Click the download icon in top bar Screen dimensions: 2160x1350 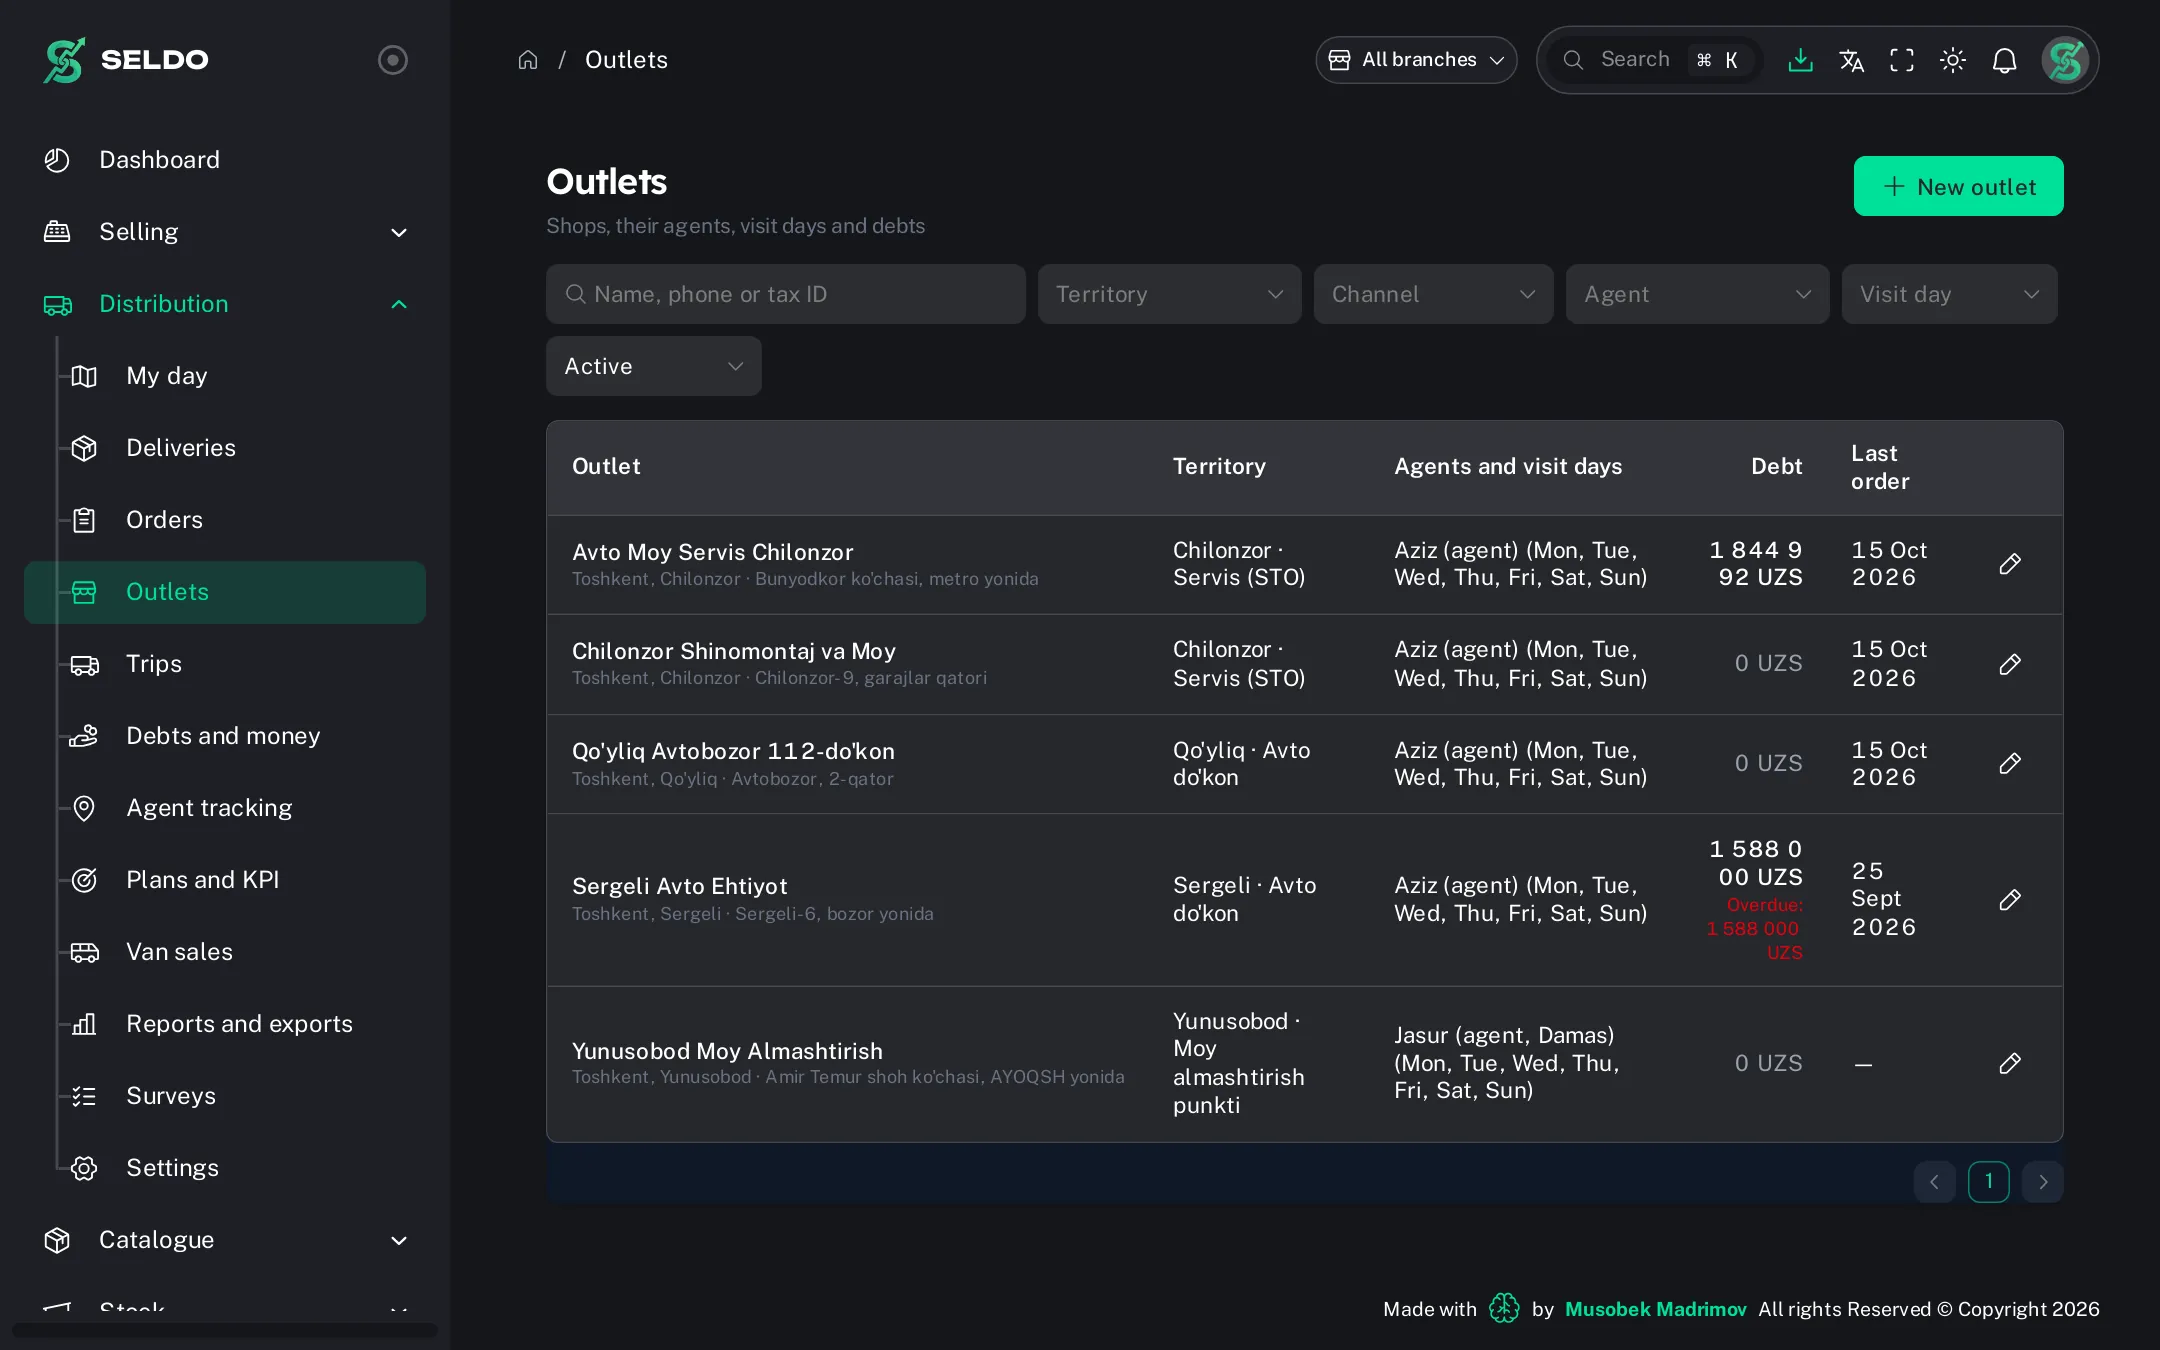[x=1800, y=60]
